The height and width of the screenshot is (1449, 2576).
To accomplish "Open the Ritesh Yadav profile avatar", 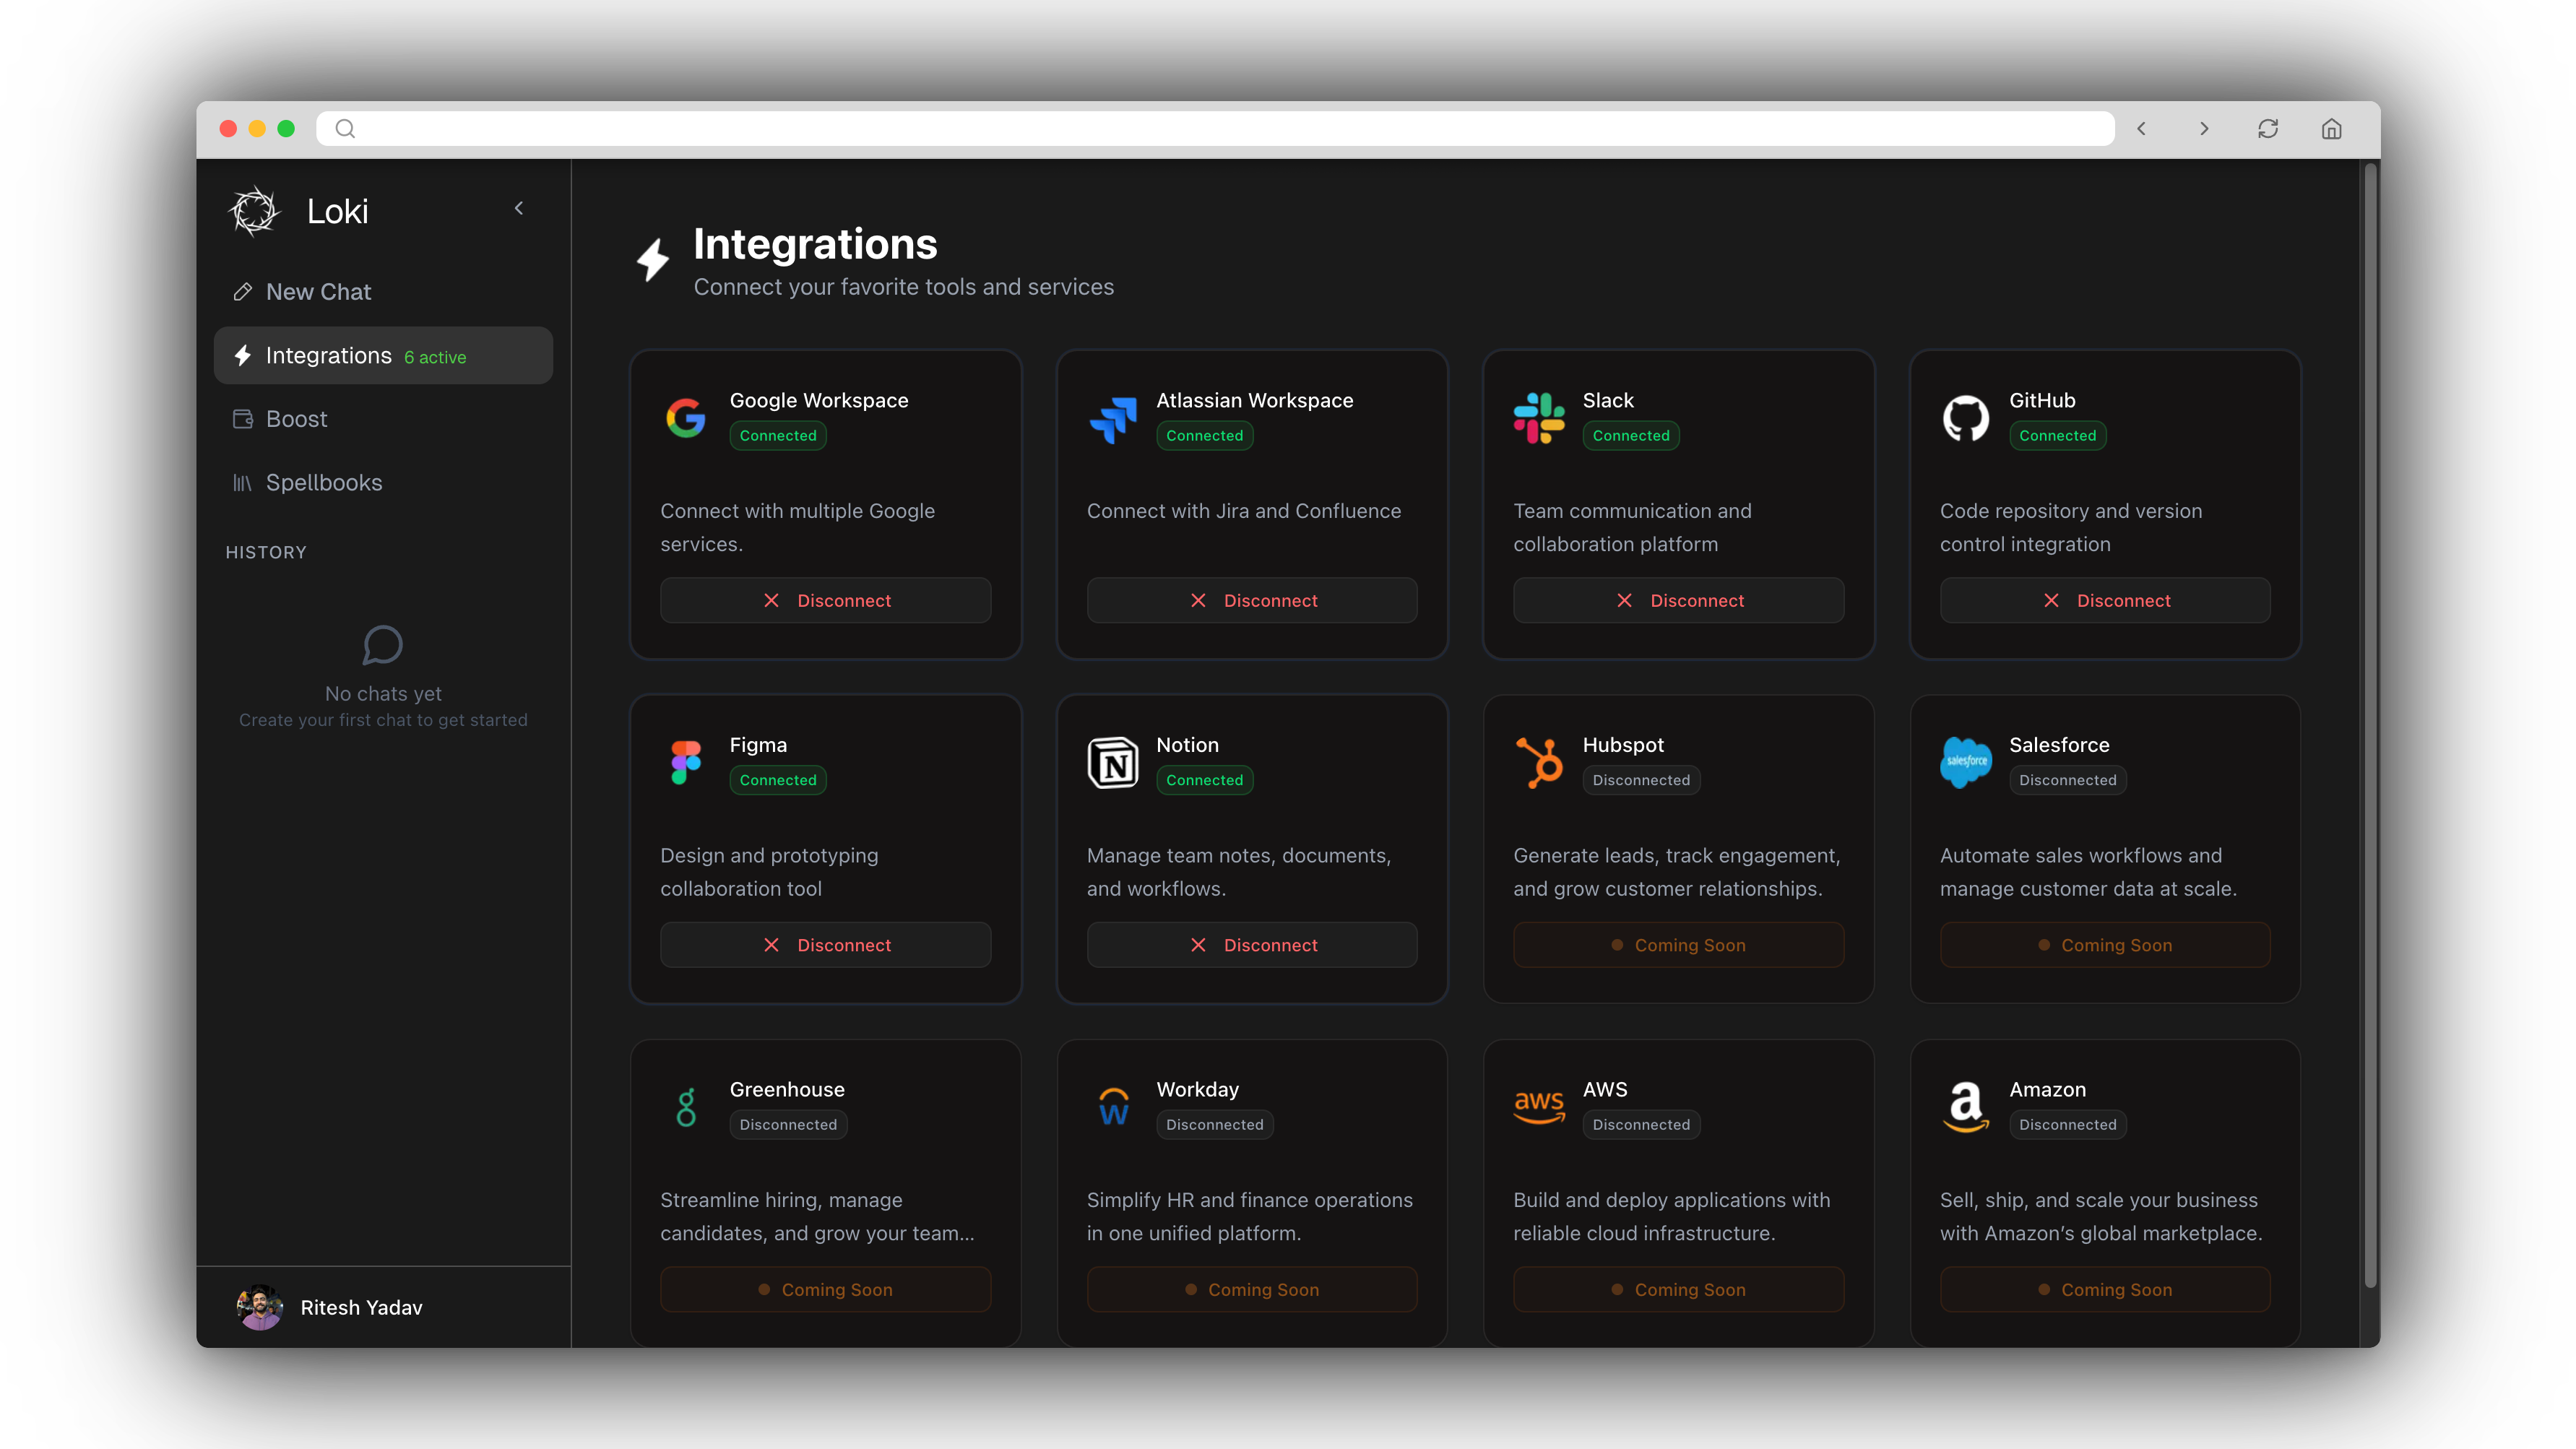I will click(260, 1307).
